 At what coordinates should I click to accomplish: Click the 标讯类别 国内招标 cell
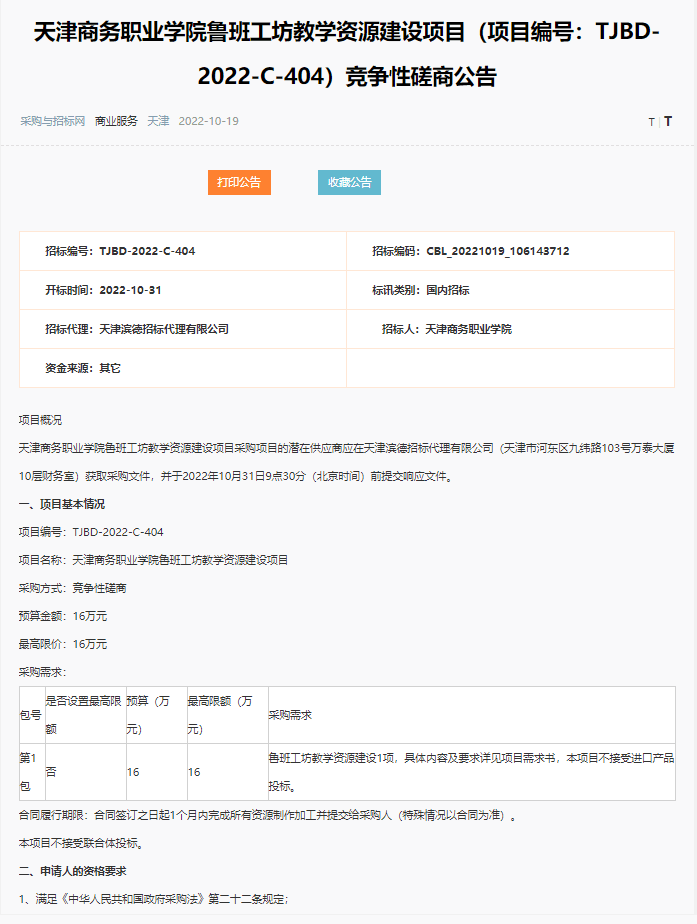(510, 290)
